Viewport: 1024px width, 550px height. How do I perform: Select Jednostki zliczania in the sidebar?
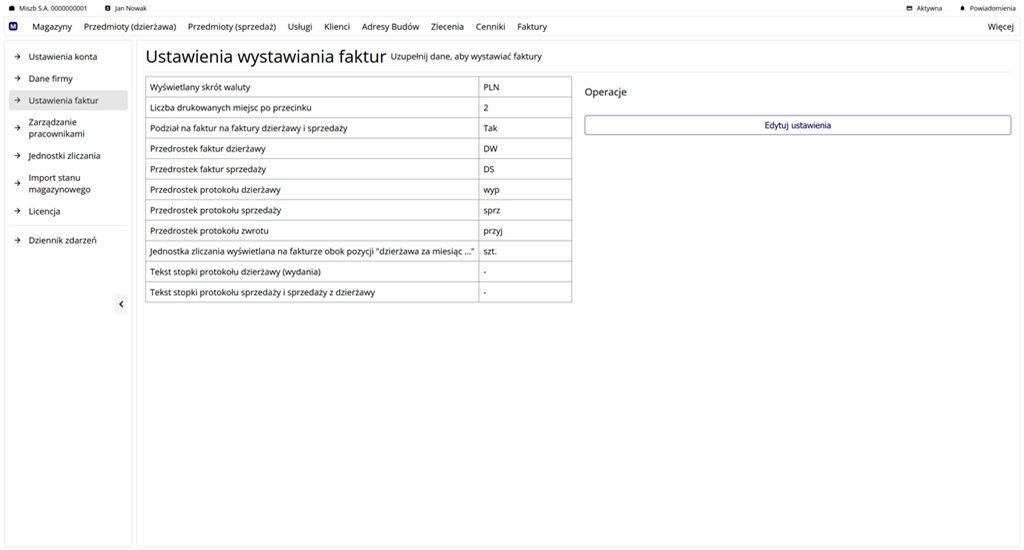[64, 156]
